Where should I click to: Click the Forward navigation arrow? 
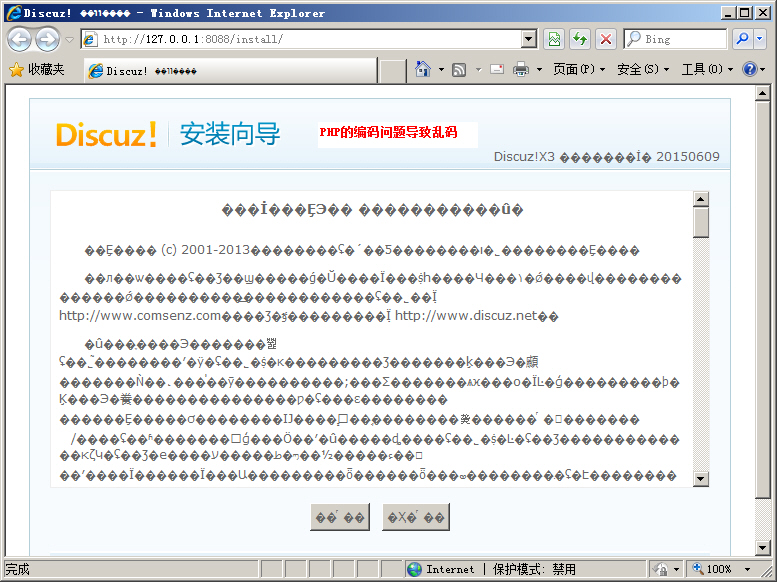[x=48, y=39]
